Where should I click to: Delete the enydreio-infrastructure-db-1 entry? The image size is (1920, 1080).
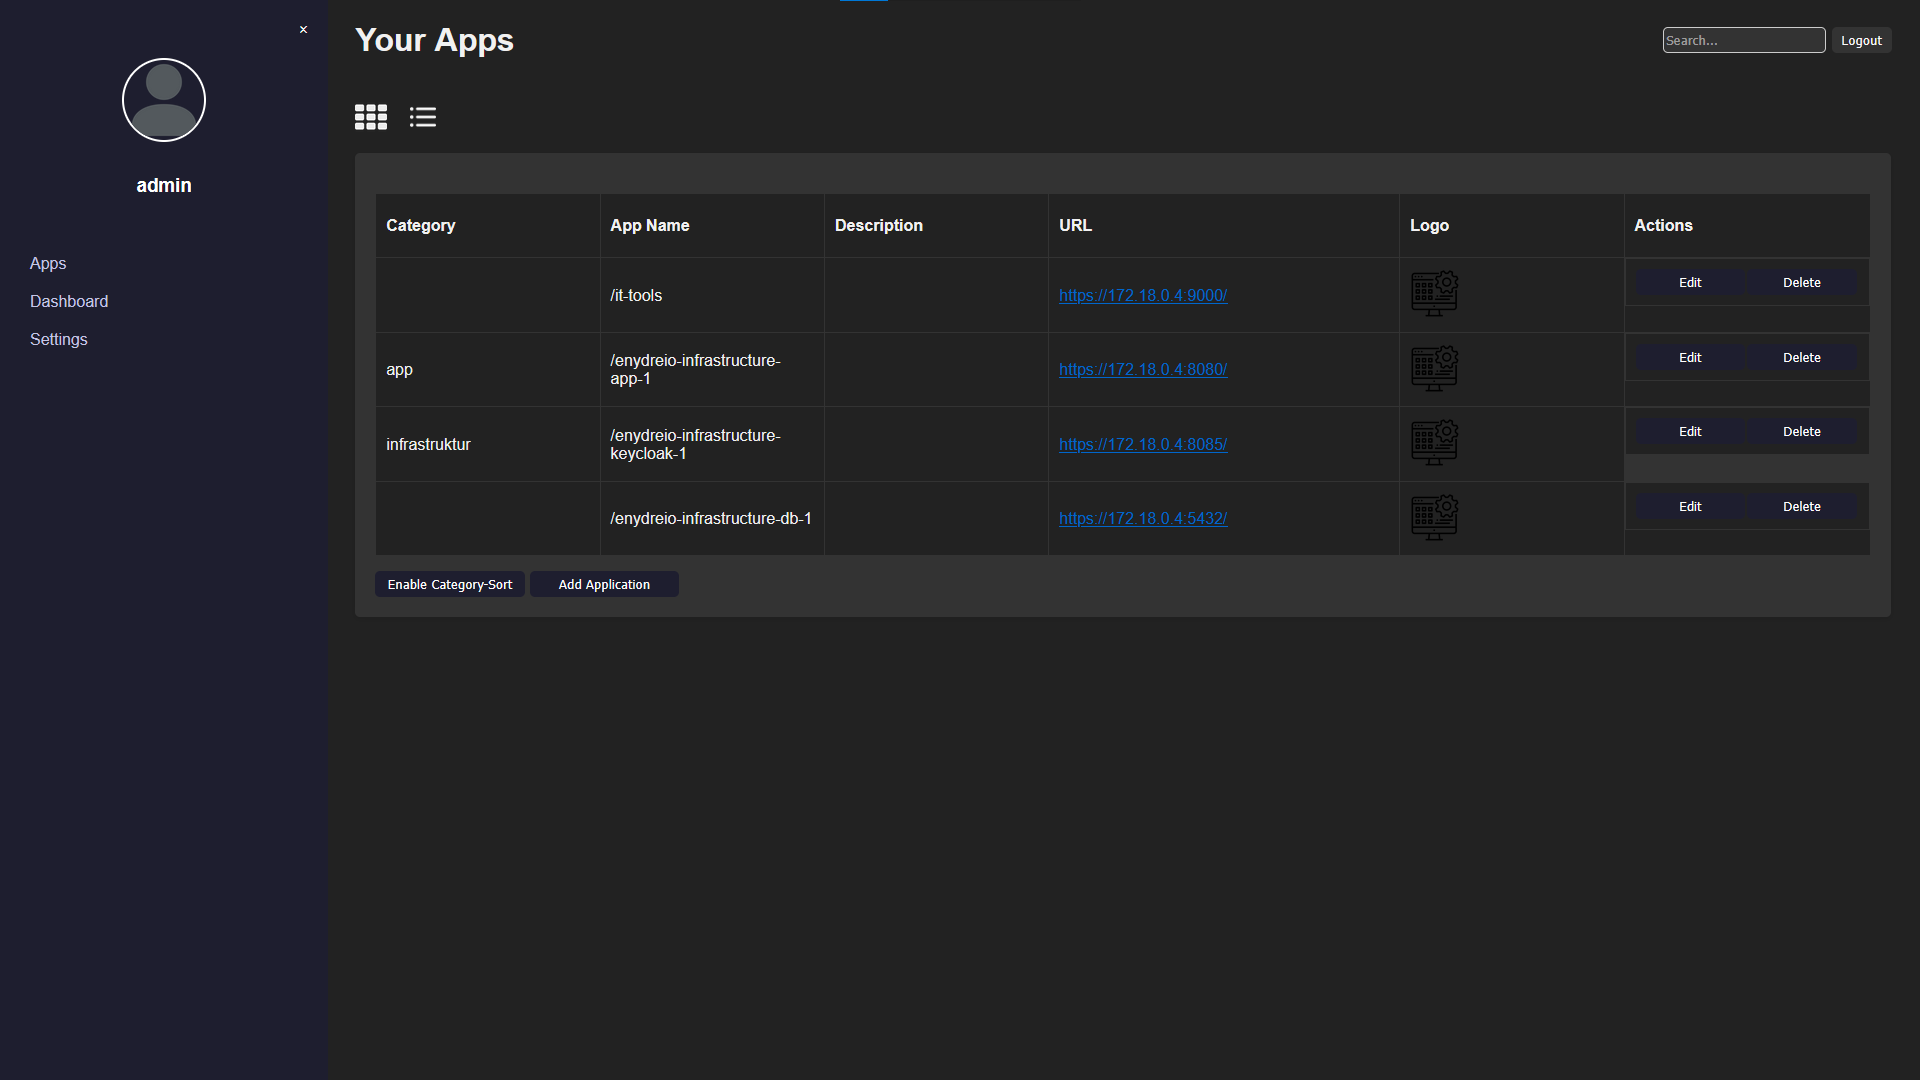click(x=1801, y=507)
